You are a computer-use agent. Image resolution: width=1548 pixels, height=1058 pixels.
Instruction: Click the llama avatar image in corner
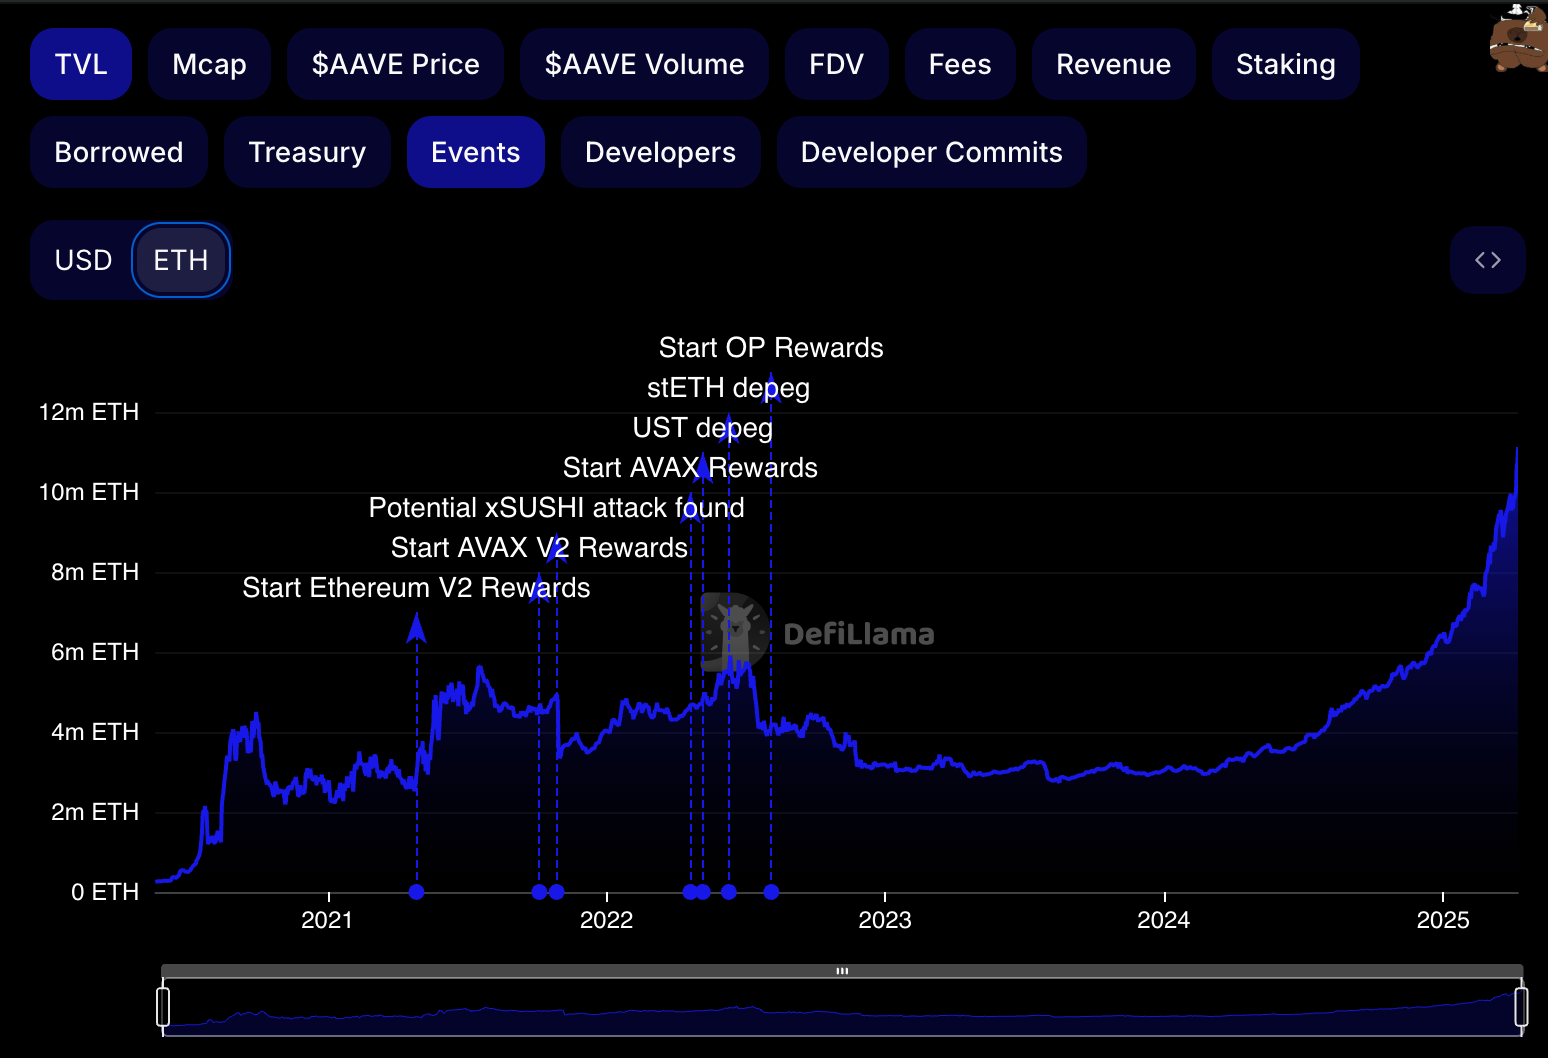point(1518,38)
